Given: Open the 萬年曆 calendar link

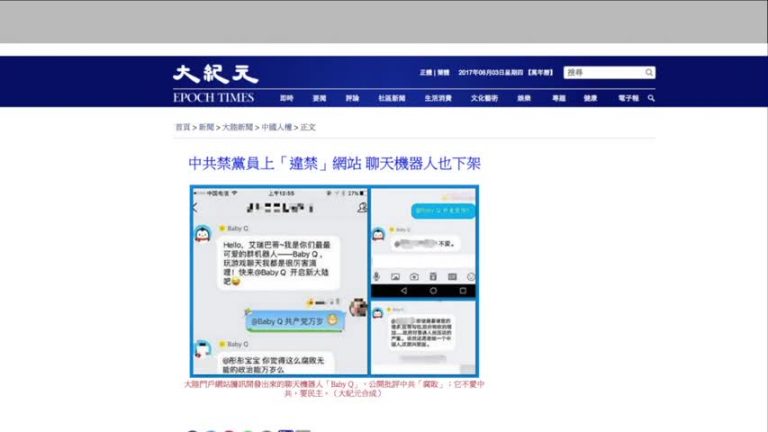Looking at the screenshot, I should point(540,72).
